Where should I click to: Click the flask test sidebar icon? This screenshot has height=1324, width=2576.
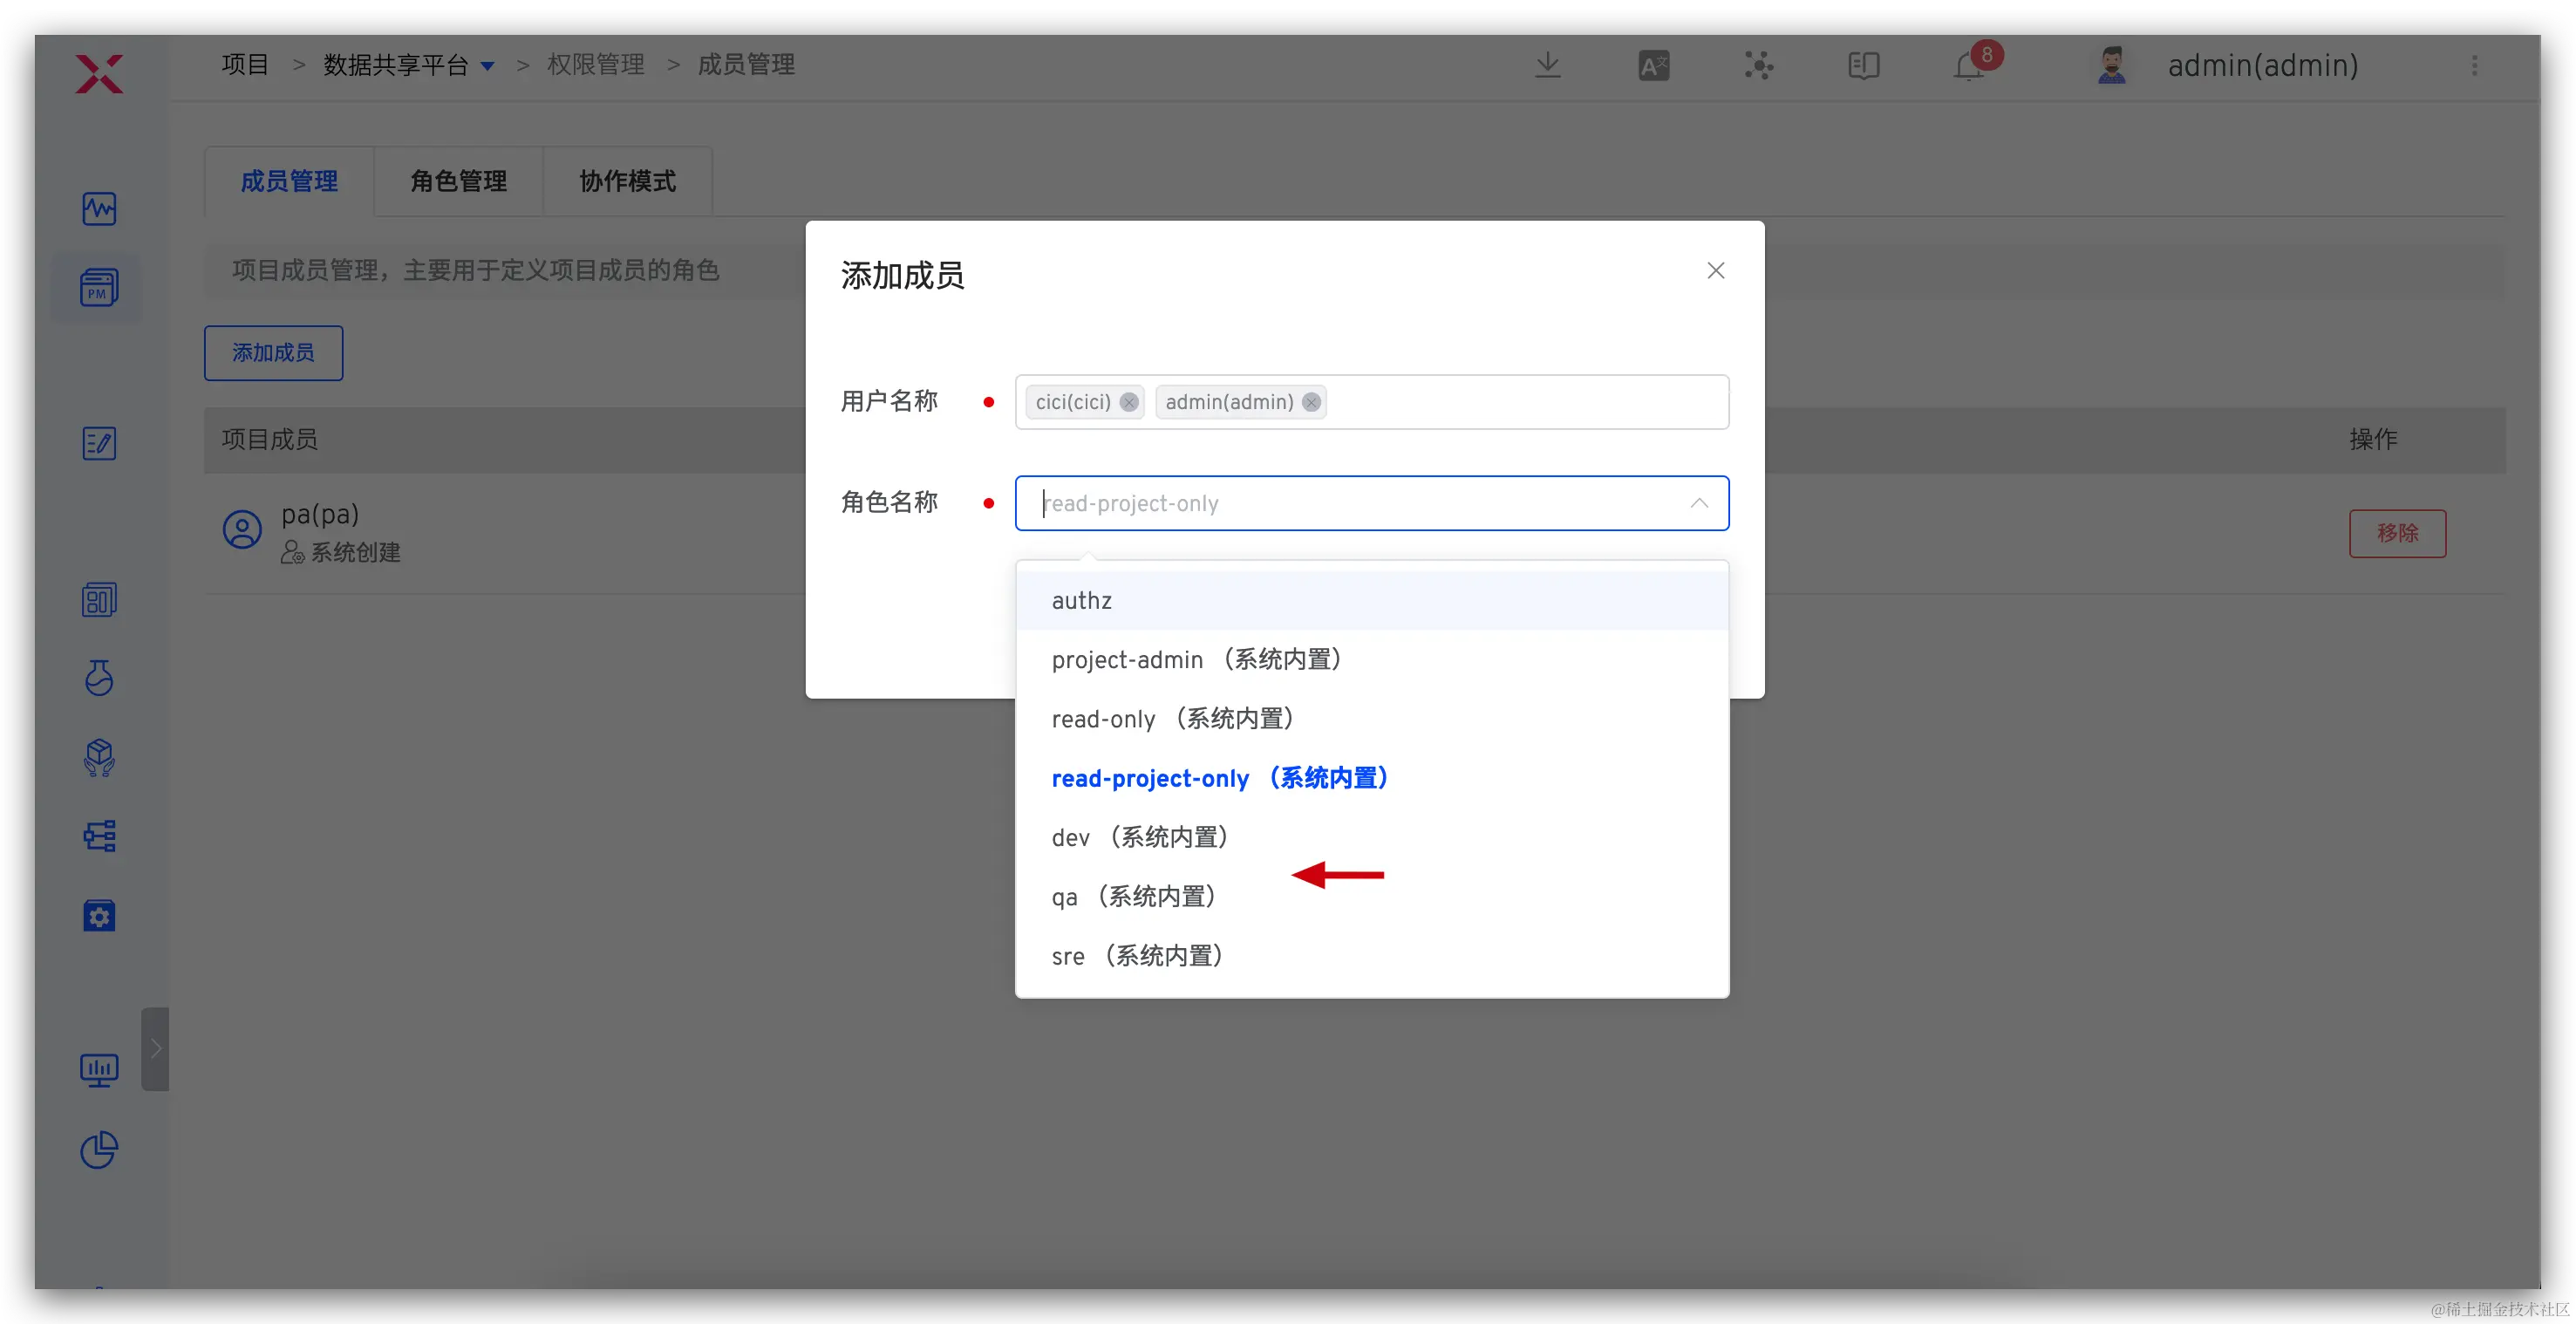[x=98, y=678]
